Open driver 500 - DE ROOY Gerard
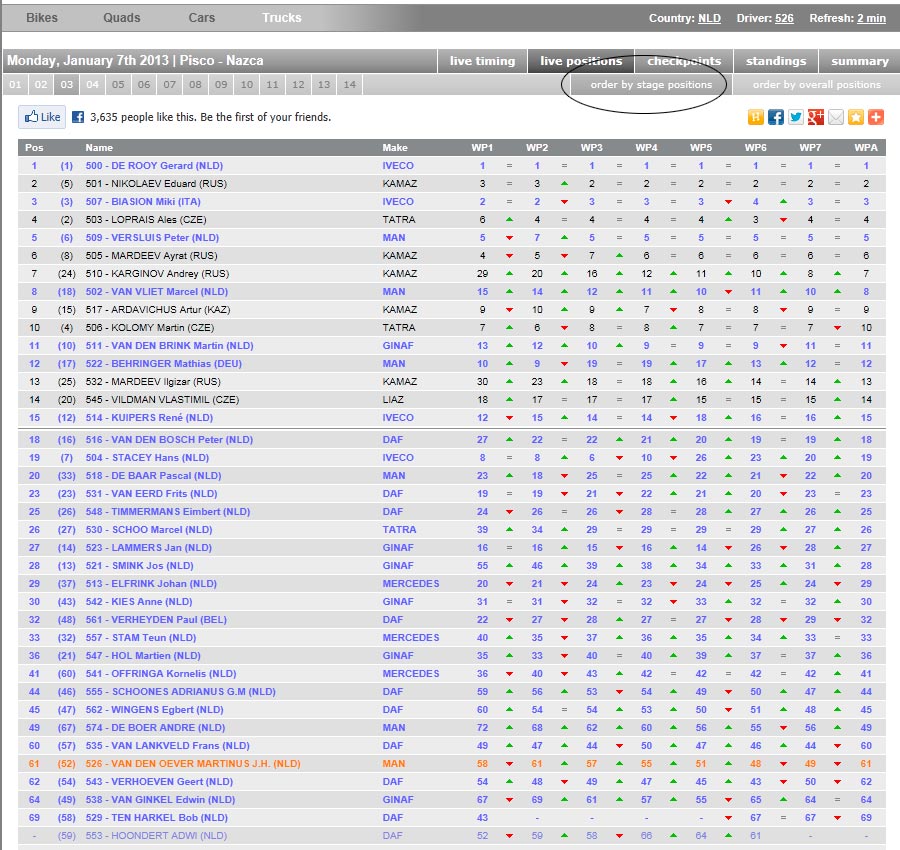The height and width of the screenshot is (850, 900). pos(154,166)
